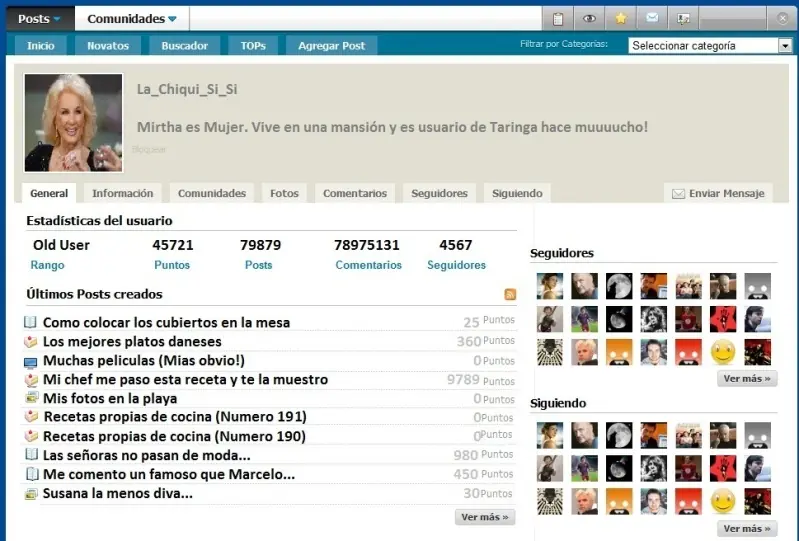Viewport: 799px width, 541px height.
Task: Open post Me comento un famoso que Marcelo
Action: (x=169, y=474)
